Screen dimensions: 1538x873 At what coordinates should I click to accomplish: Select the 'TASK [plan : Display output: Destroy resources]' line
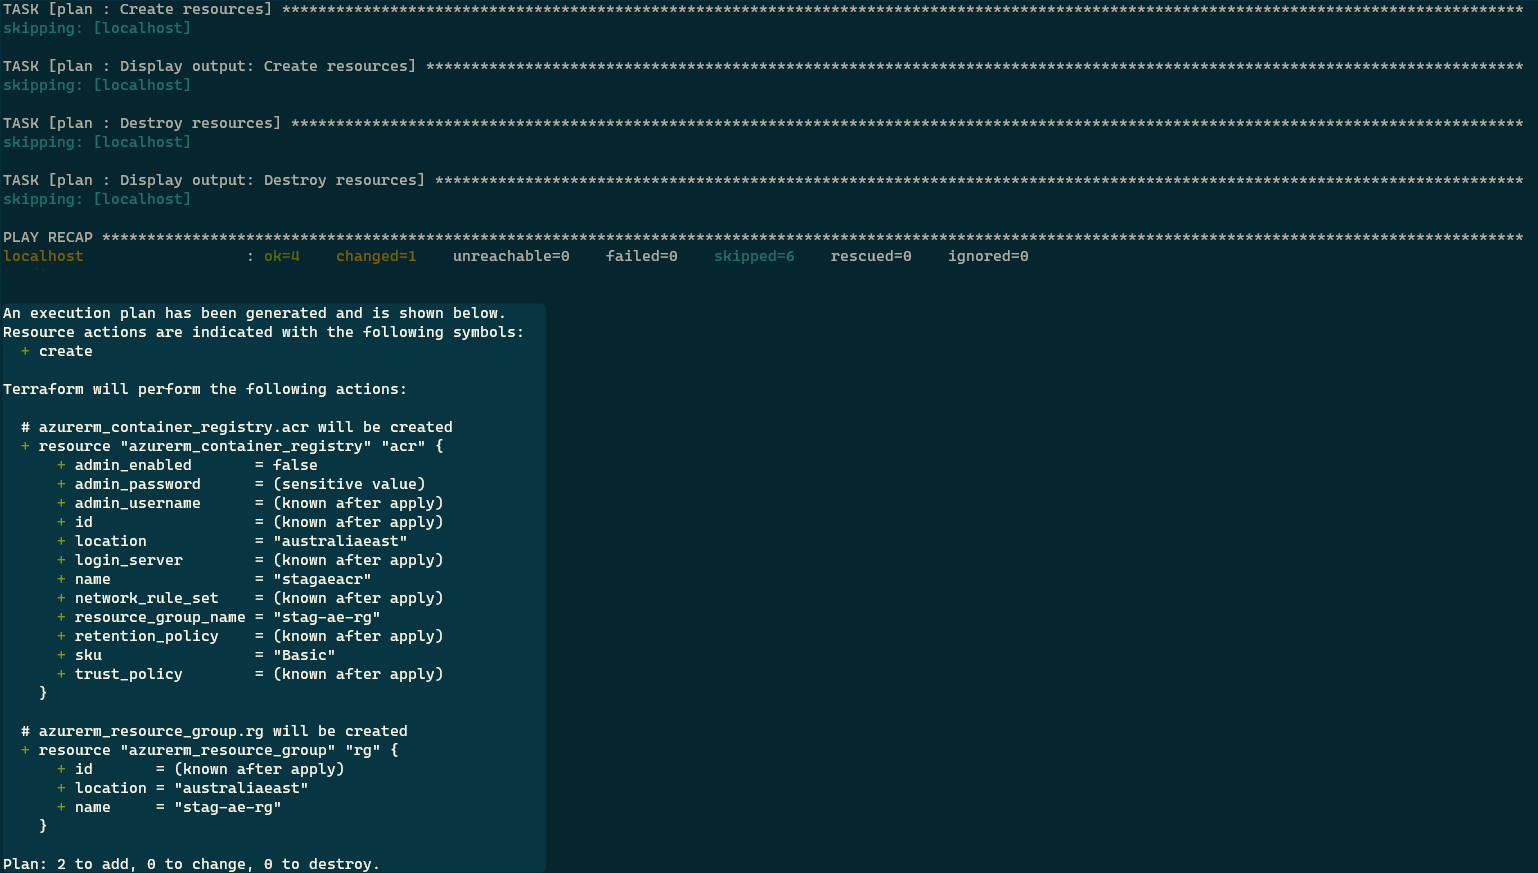coord(214,180)
